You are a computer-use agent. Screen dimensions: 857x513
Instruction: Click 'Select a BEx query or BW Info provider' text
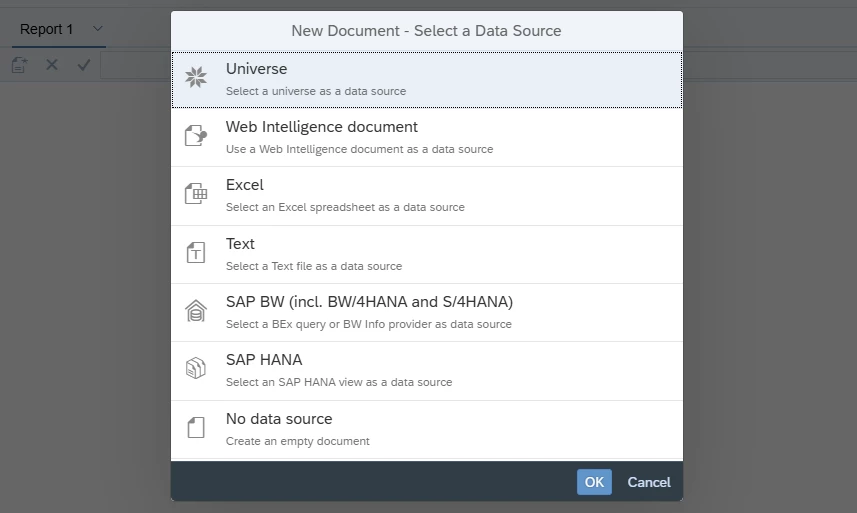click(369, 324)
